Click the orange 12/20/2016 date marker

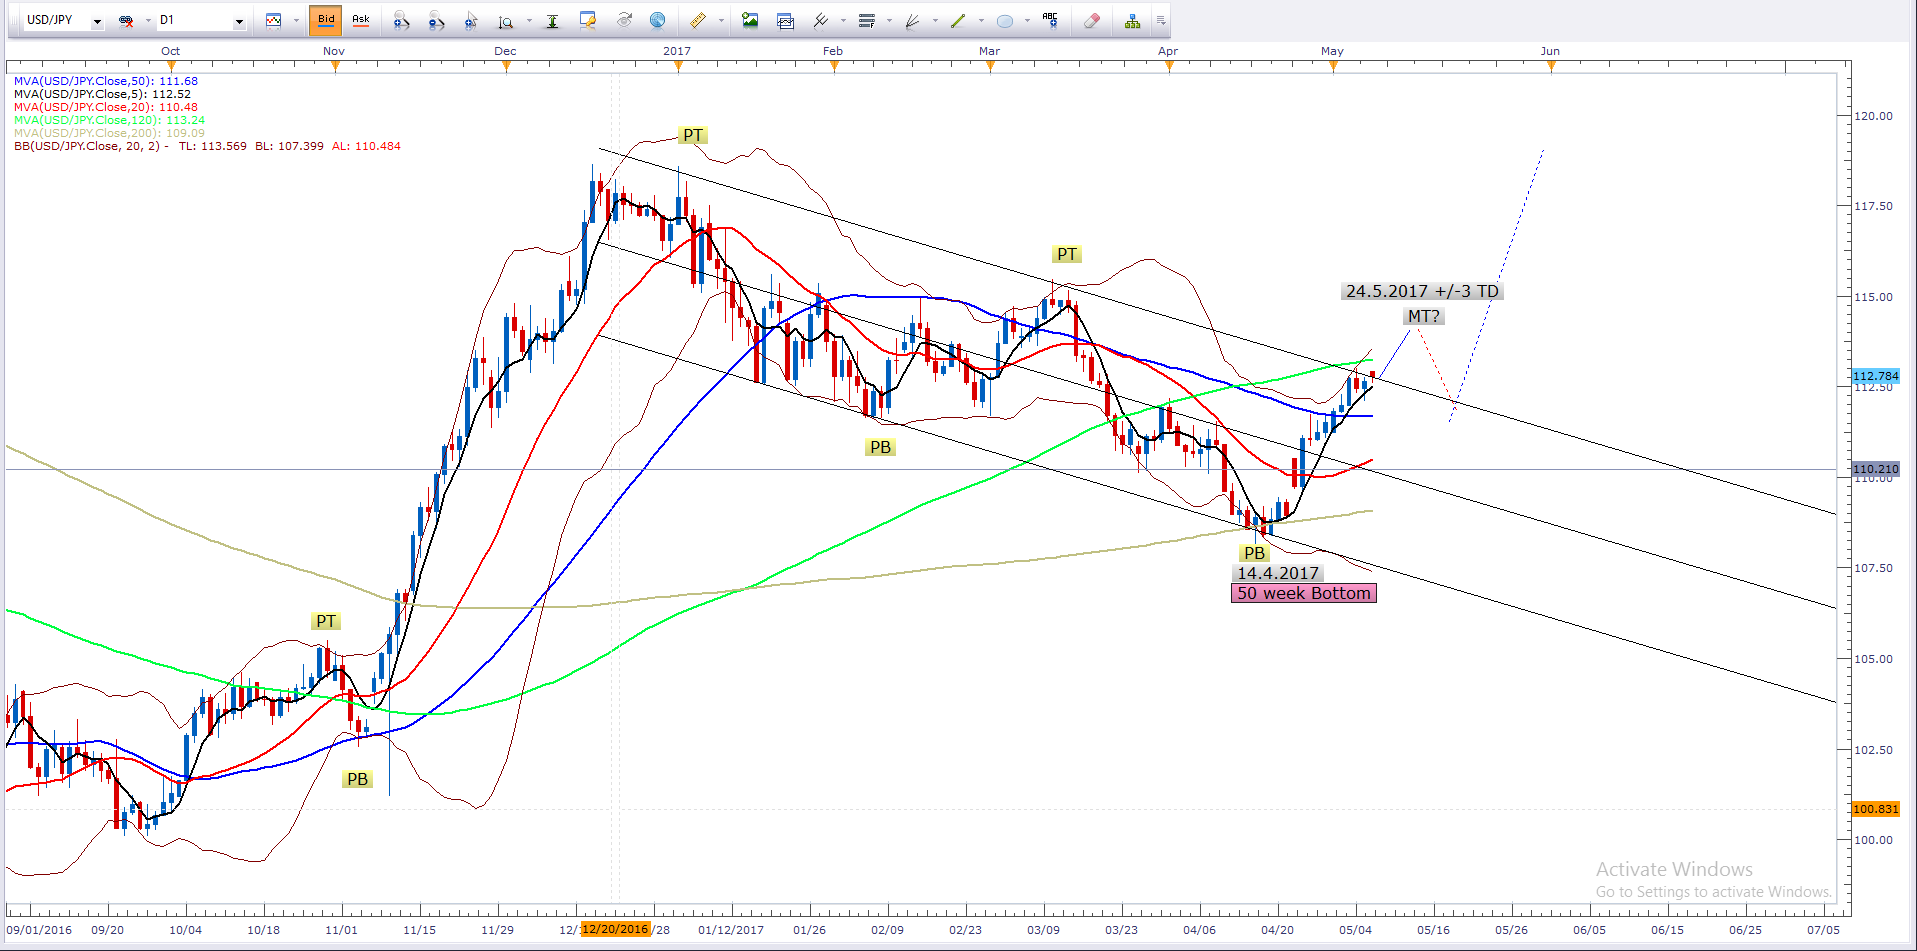pos(615,929)
